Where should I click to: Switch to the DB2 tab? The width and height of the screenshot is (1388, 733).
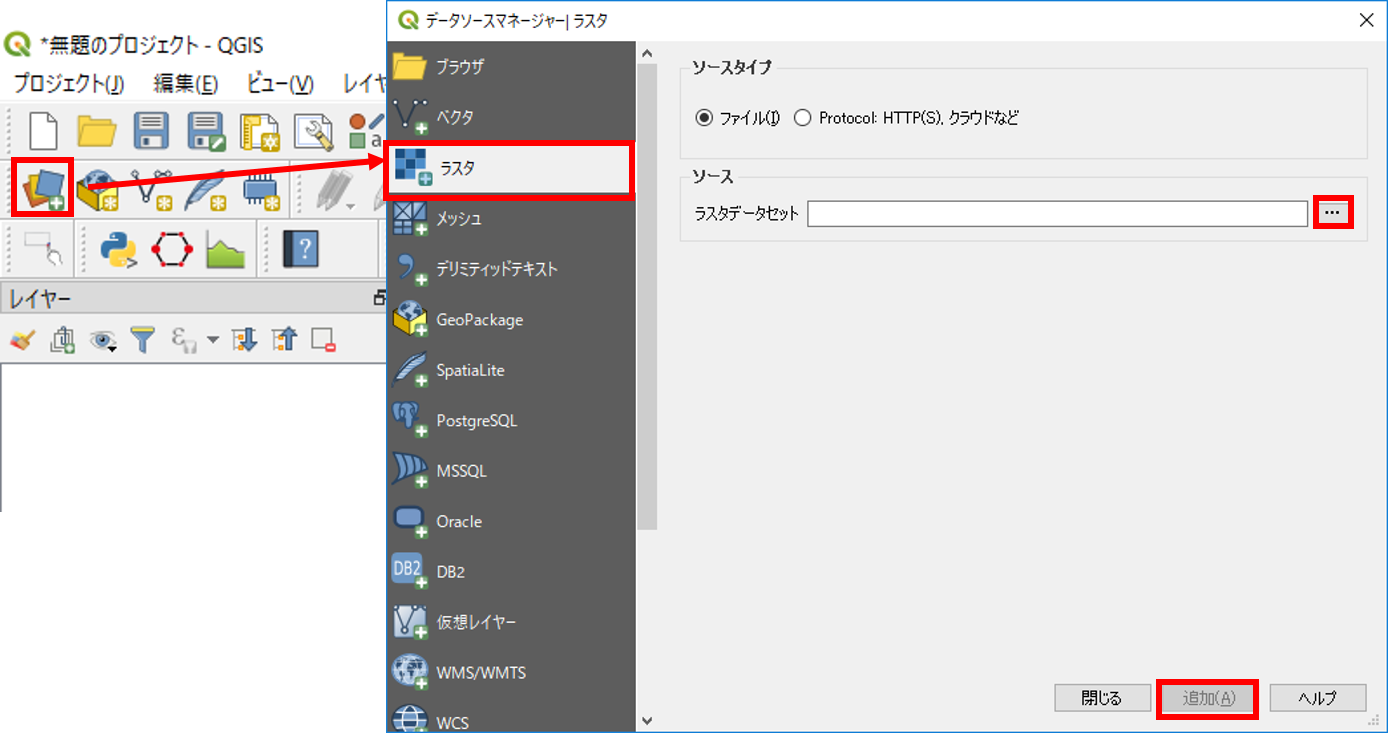tap(511, 572)
